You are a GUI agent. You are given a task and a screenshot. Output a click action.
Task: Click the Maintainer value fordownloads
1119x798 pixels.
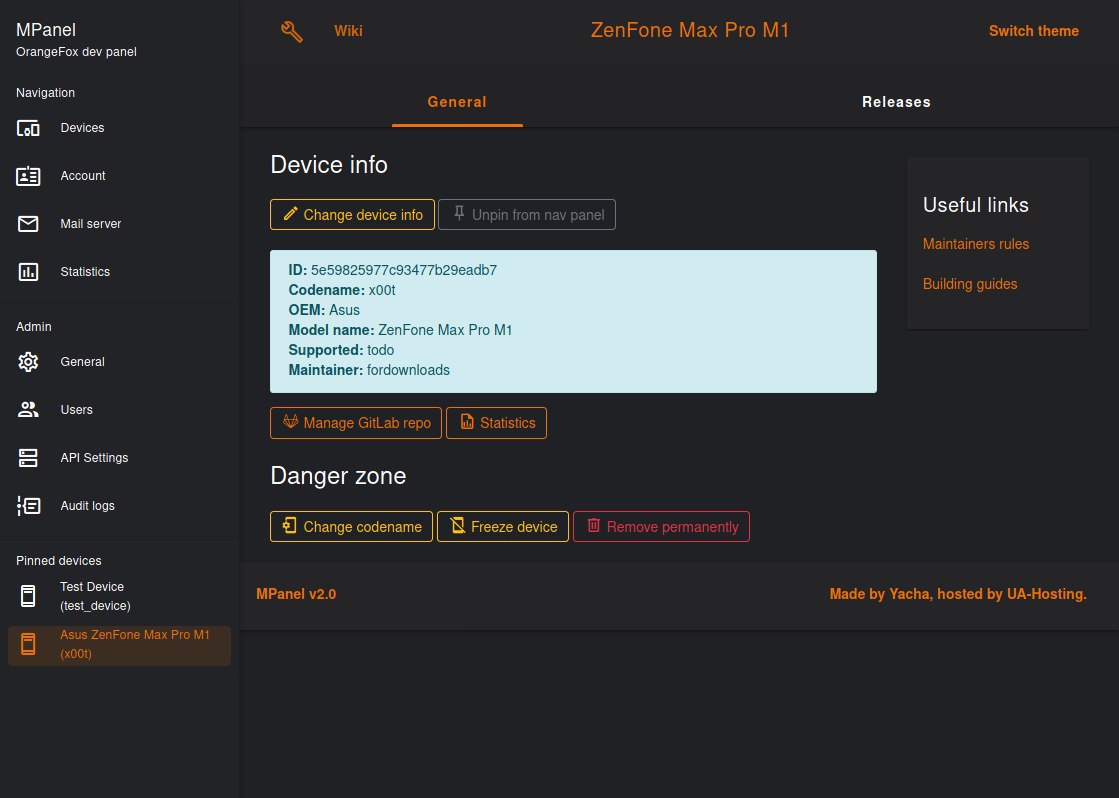coord(408,370)
